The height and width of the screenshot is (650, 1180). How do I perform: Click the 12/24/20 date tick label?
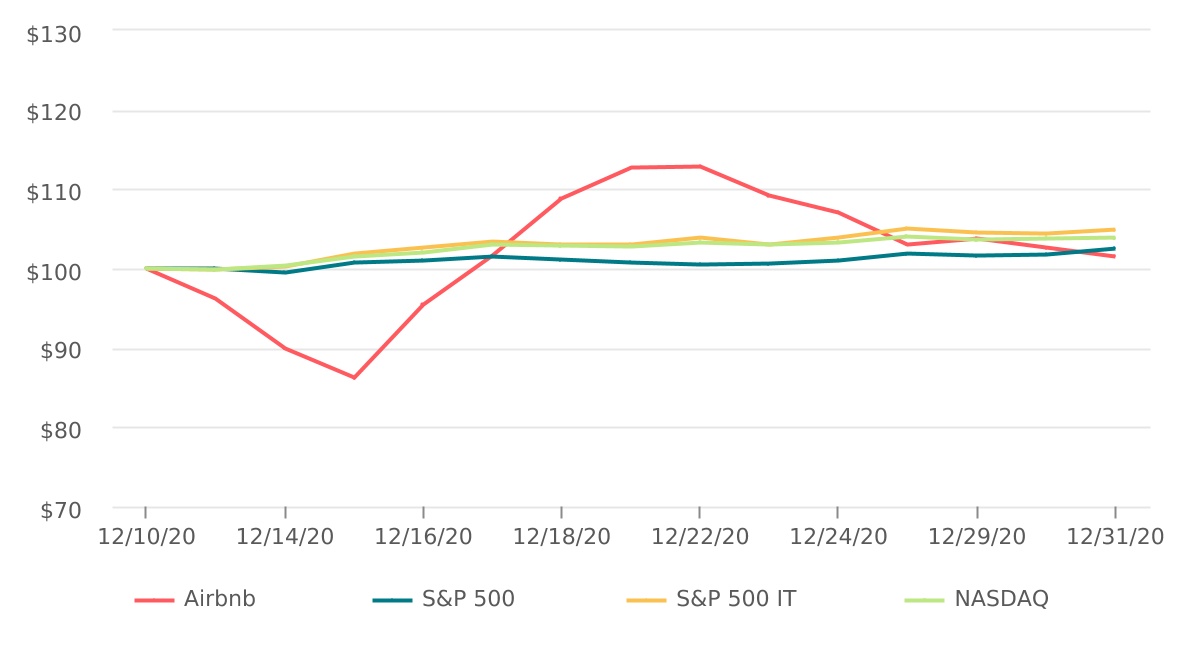click(838, 537)
